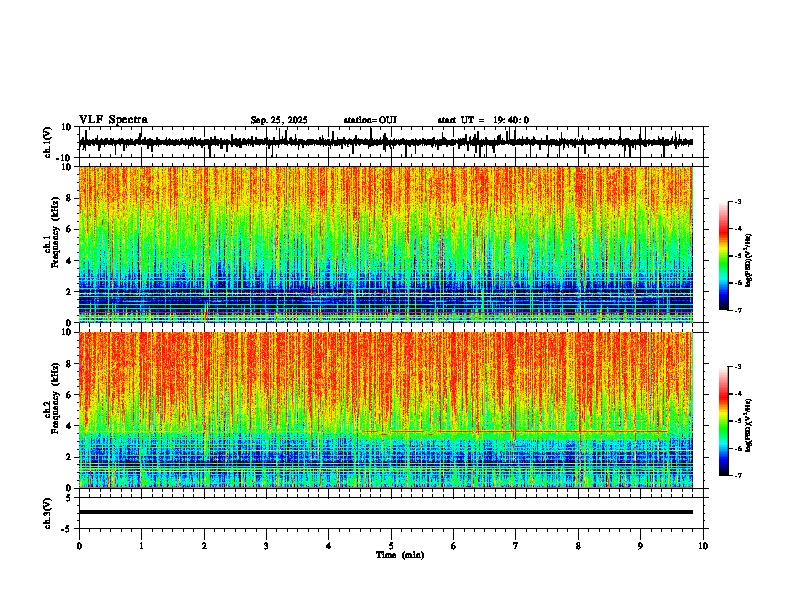Click time axis tick label "3"
Viewport: 792px width, 612px height.
(266, 546)
